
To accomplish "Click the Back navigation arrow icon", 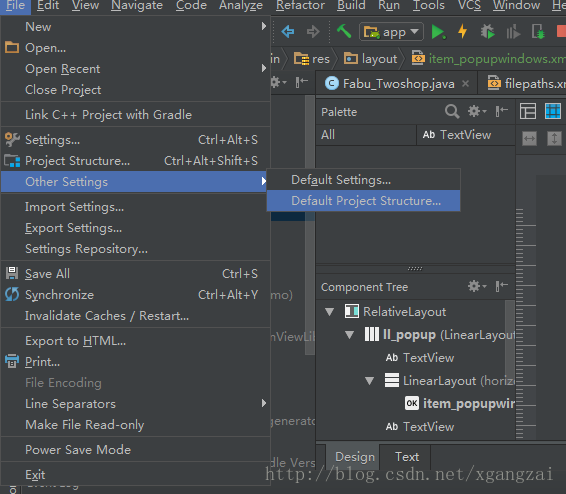I will [288, 32].
